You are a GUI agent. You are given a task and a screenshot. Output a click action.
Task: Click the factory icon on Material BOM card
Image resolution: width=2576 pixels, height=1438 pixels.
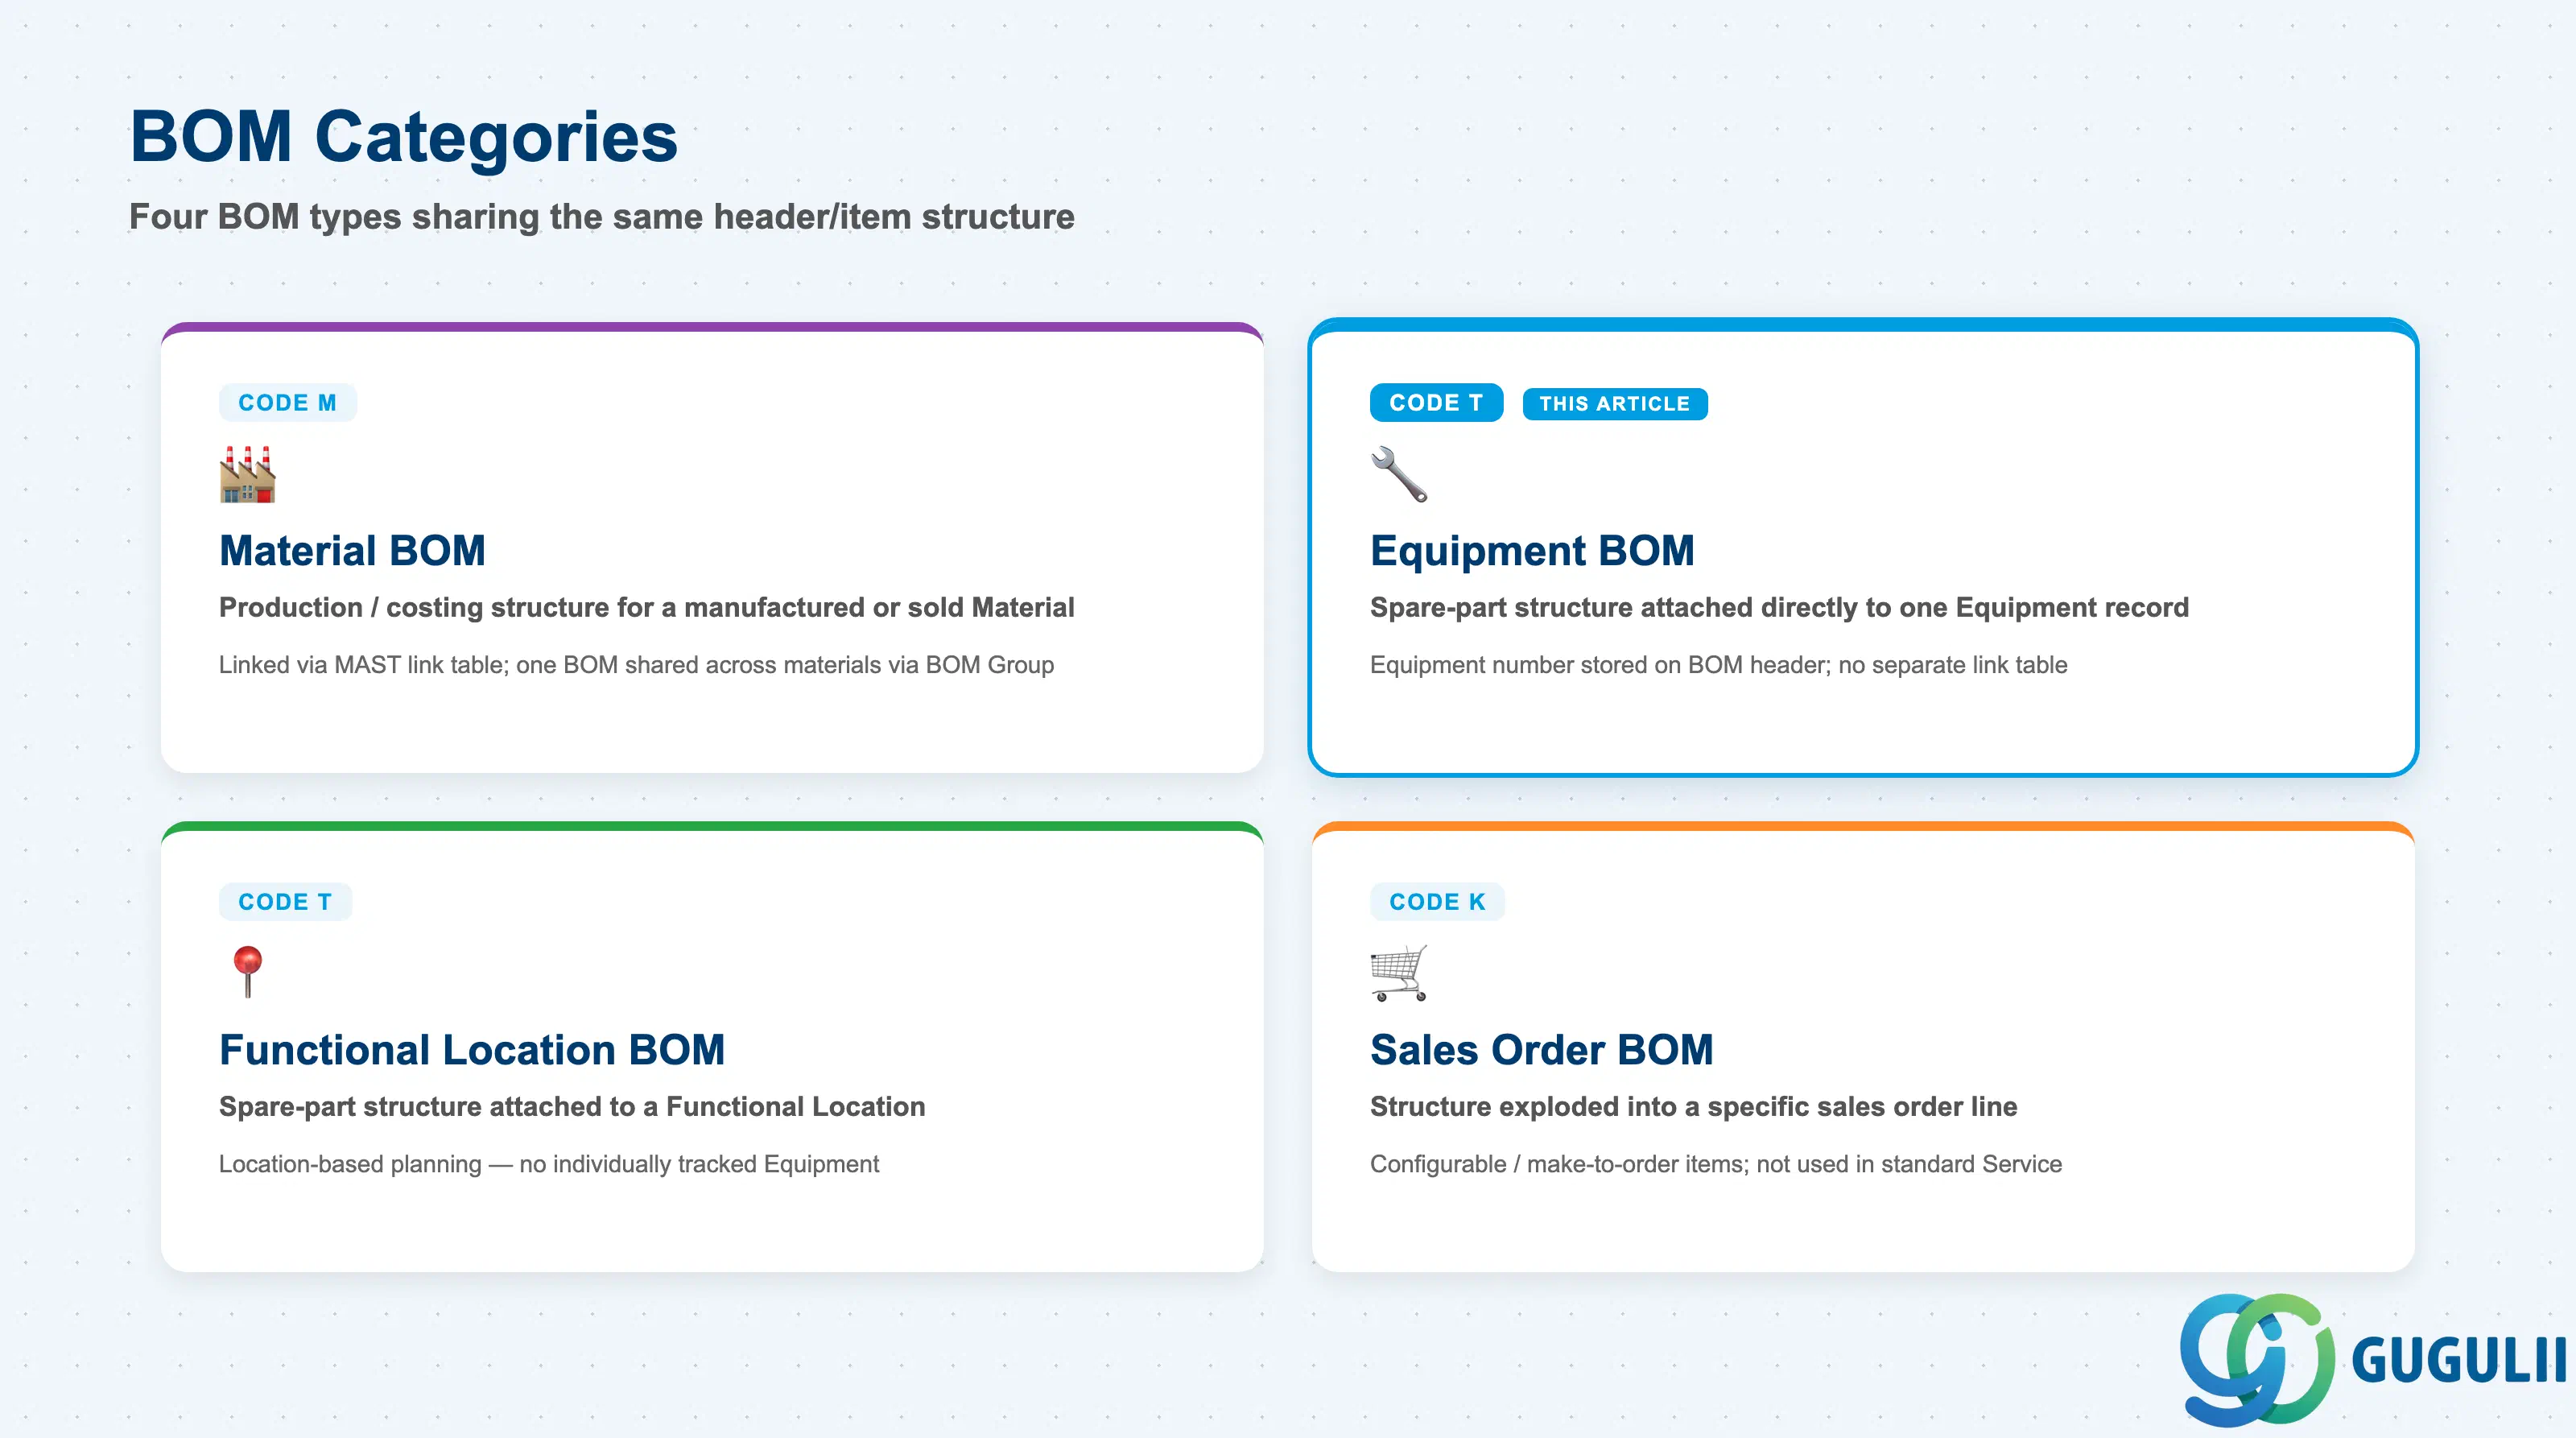pyautogui.click(x=247, y=474)
